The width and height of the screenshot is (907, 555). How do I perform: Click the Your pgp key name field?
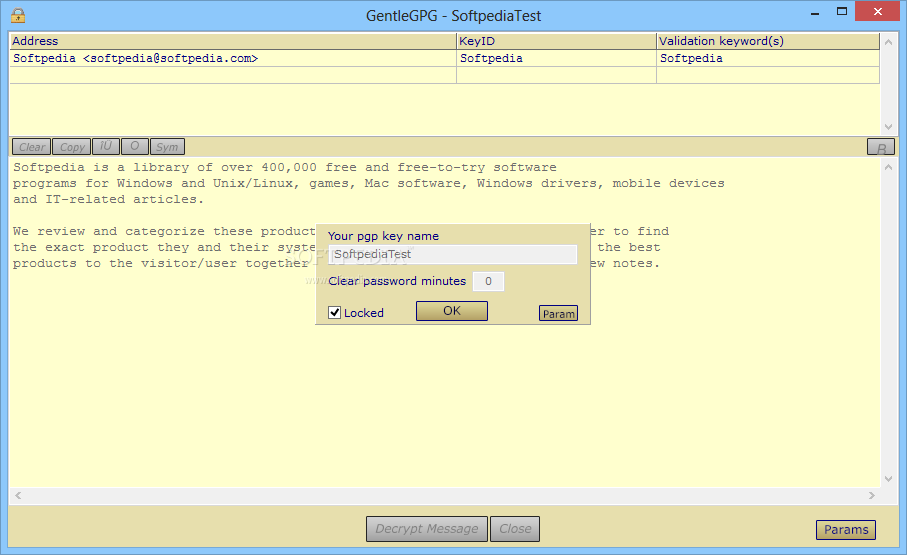click(453, 254)
